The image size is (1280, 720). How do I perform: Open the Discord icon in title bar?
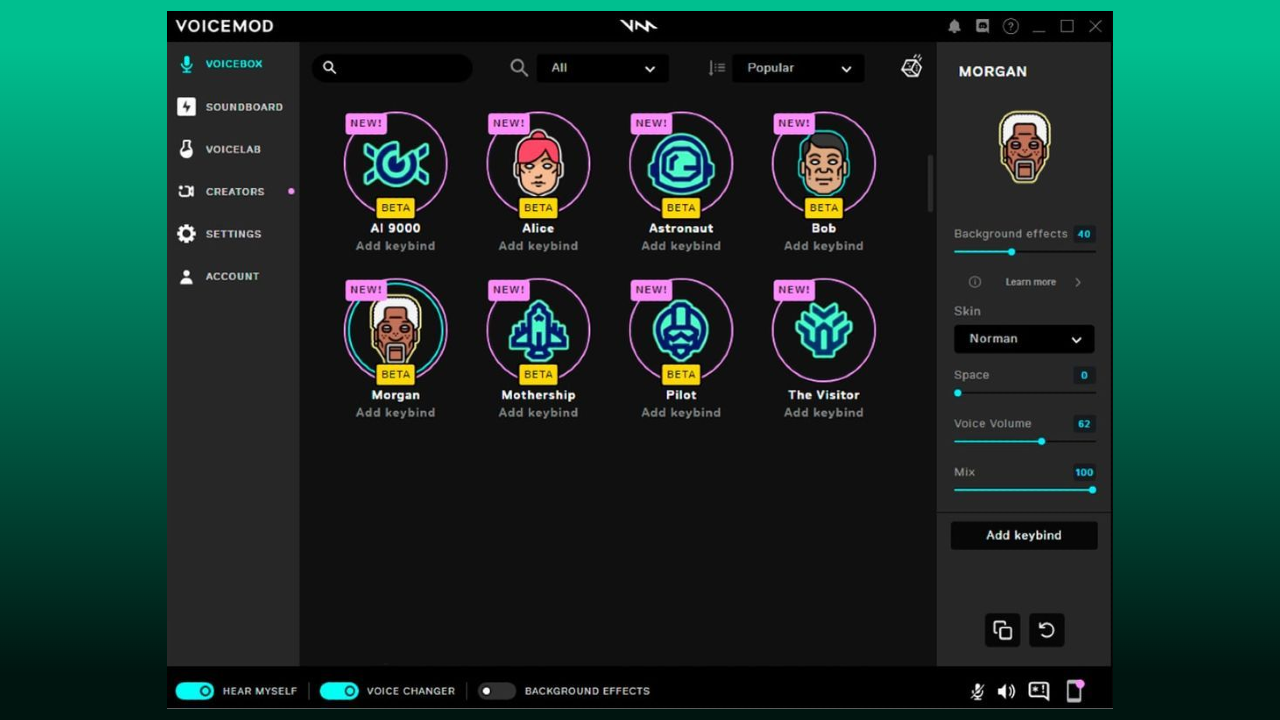(982, 26)
